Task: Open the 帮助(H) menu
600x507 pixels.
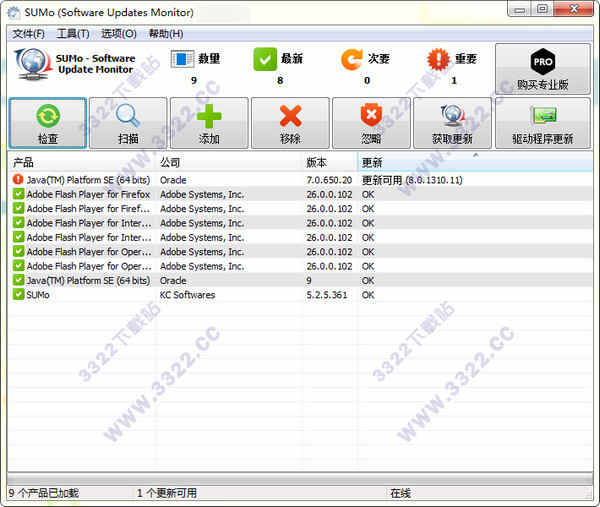Action: (166, 34)
